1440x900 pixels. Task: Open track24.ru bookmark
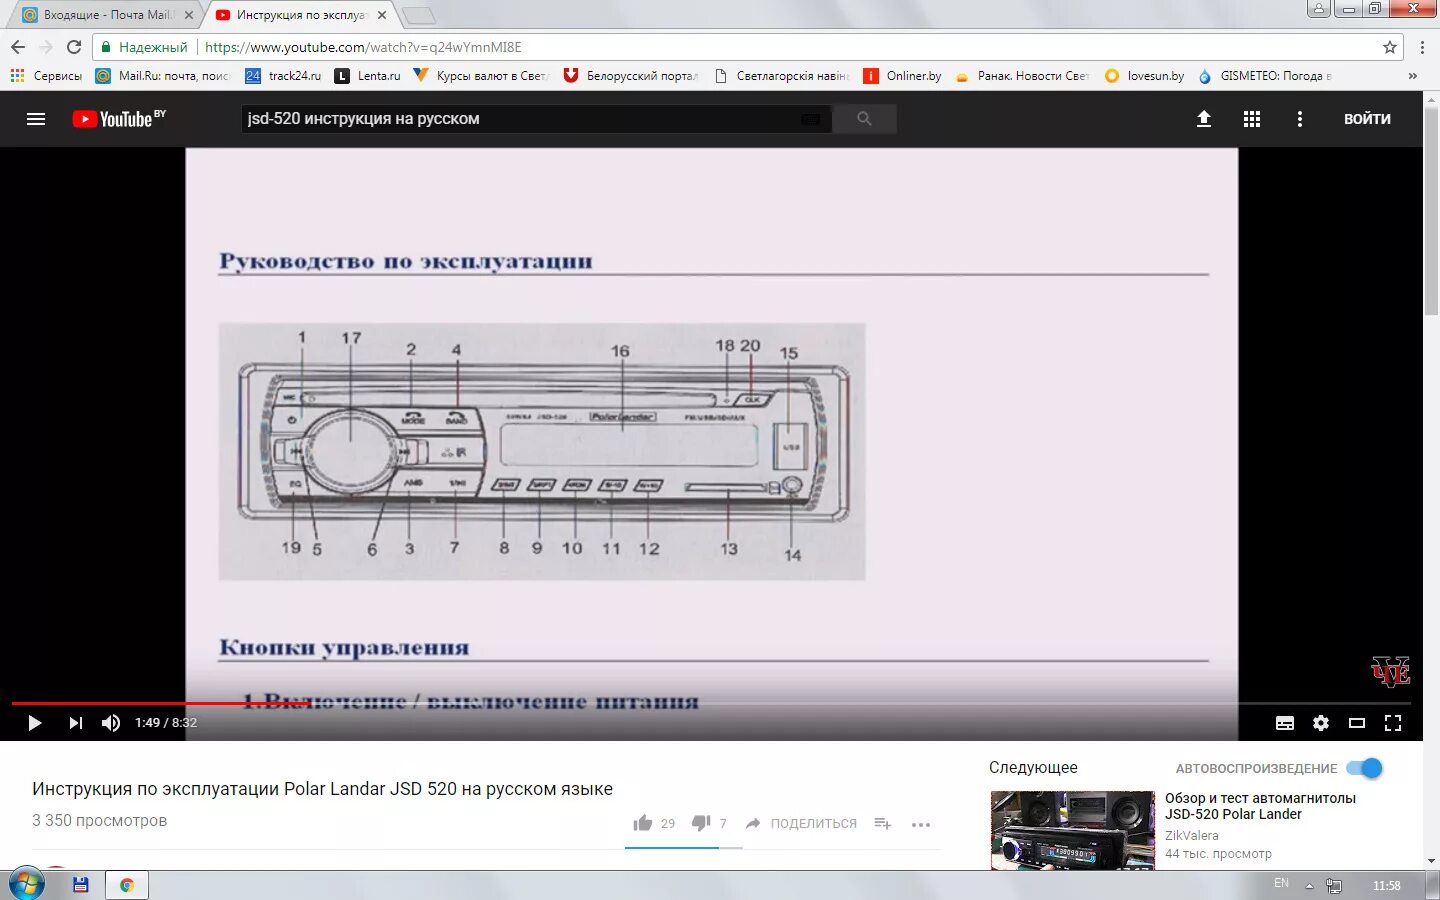pos(283,75)
